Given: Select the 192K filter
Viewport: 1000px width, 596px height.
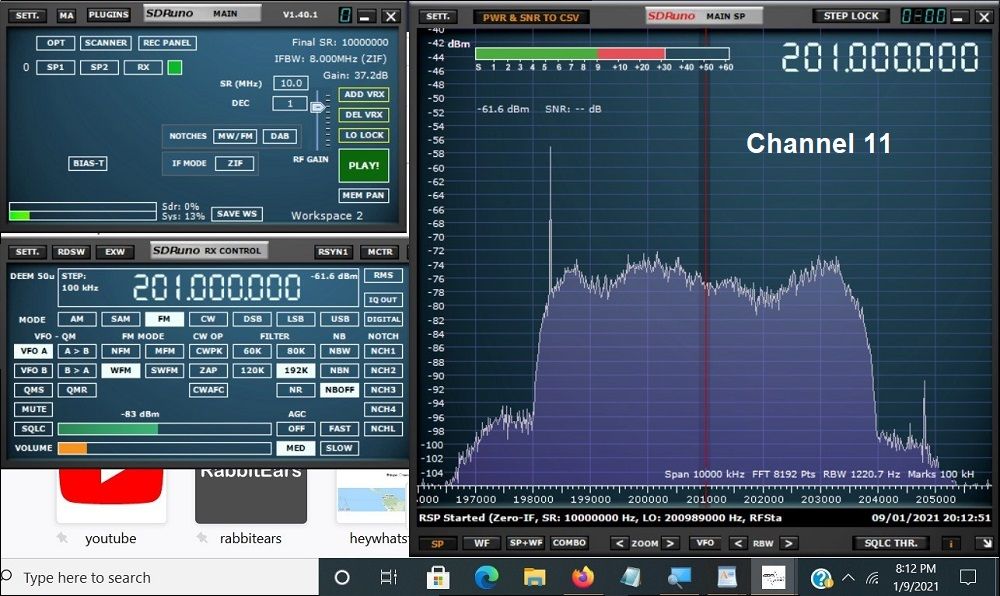Looking at the screenshot, I should [296, 370].
